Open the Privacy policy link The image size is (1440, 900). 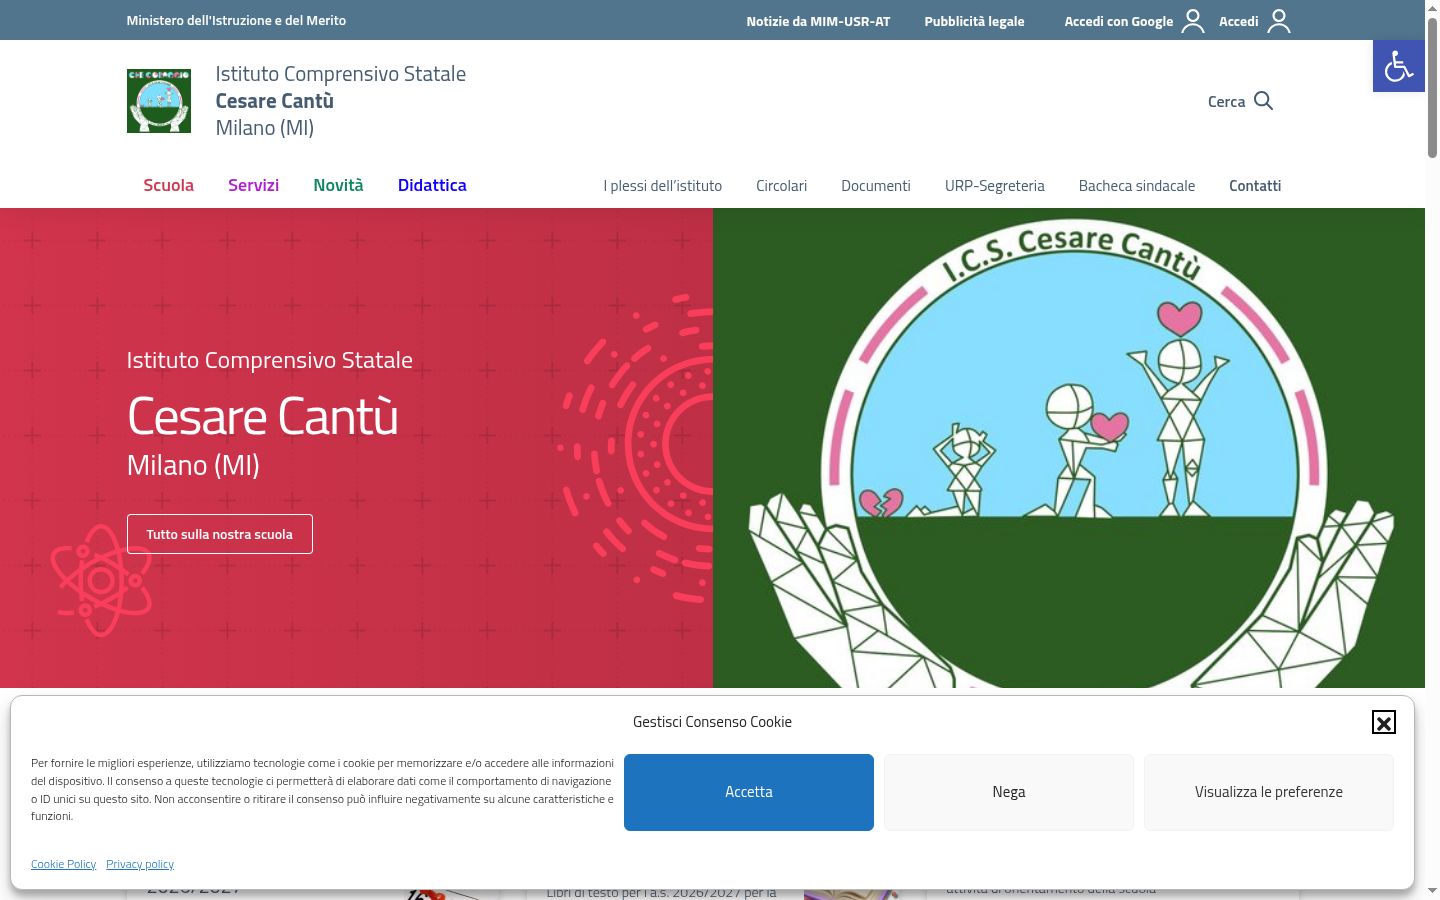click(x=140, y=864)
